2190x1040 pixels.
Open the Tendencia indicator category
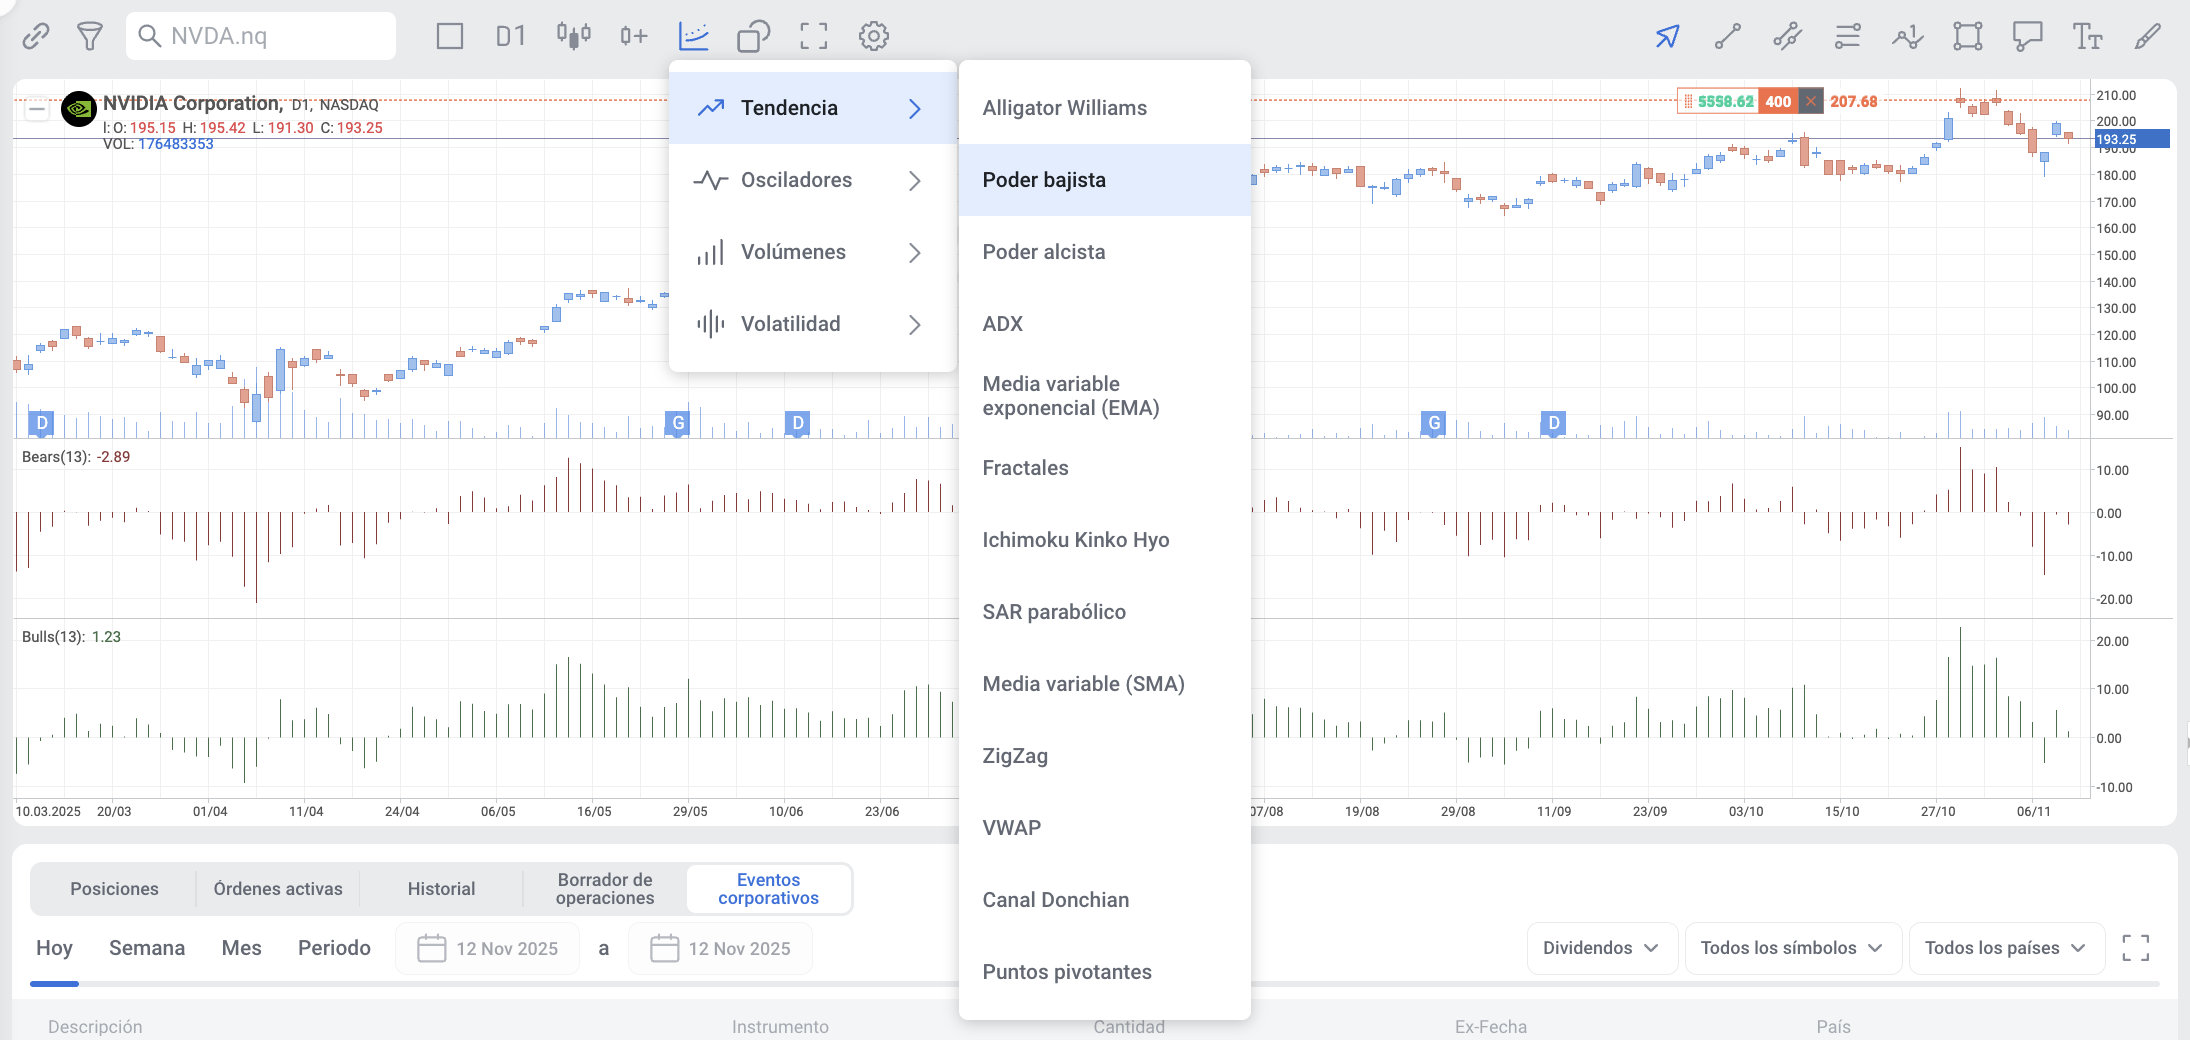click(x=812, y=108)
